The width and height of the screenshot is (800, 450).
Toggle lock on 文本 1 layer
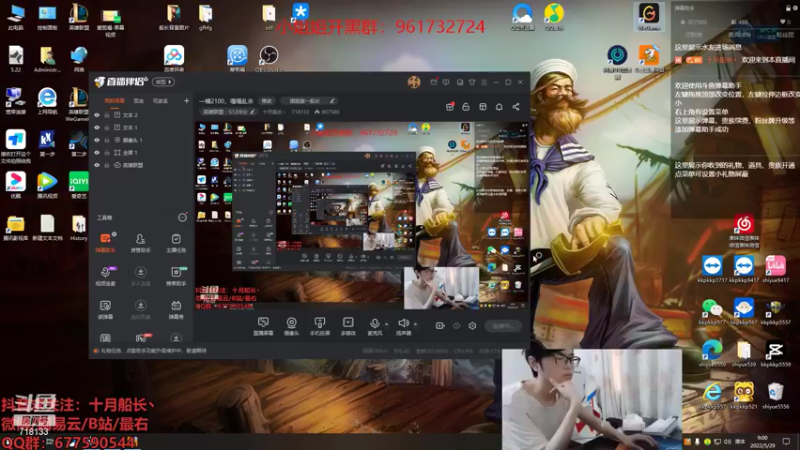point(107,128)
